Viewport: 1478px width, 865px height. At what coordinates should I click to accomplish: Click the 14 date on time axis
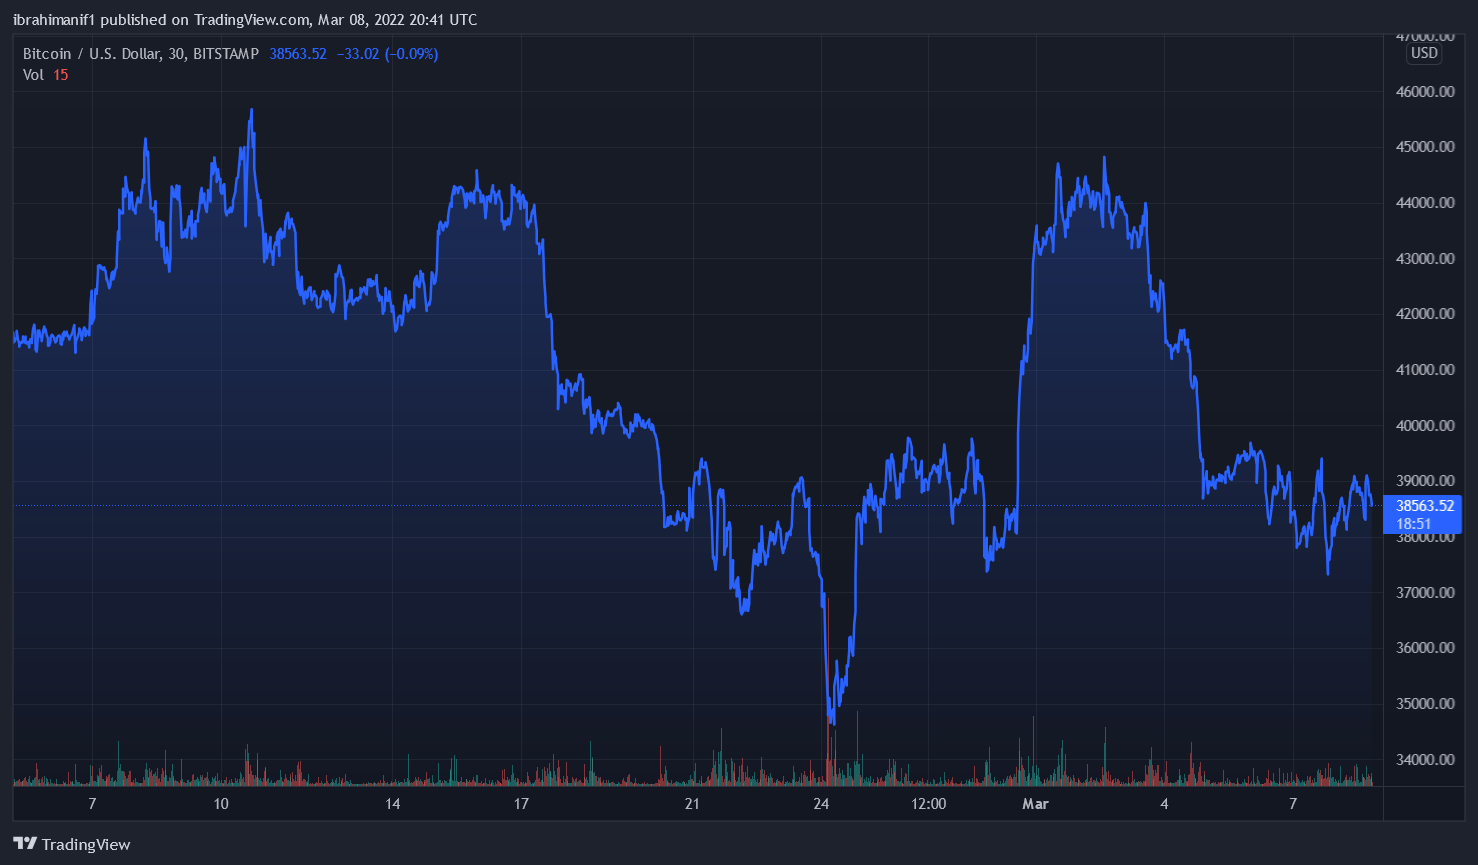click(393, 804)
